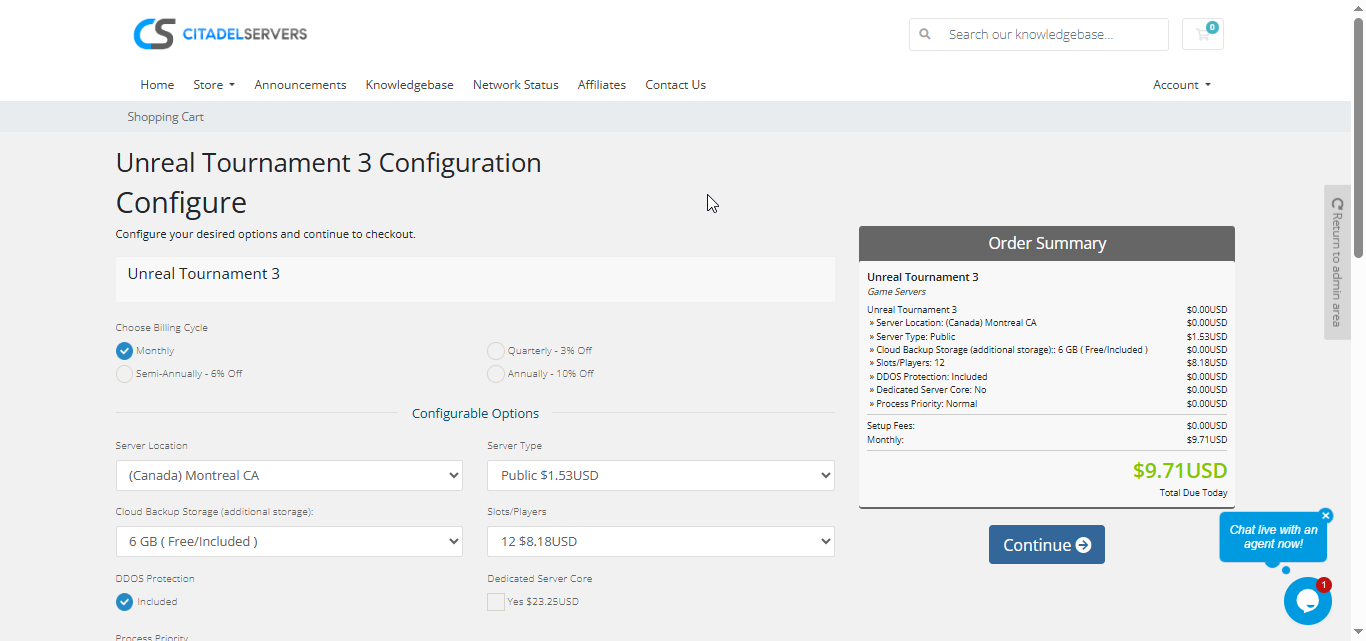Viewport: 1366px width, 641px height.
Task: Click the Continue button
Action: (x=1047, y=545)
